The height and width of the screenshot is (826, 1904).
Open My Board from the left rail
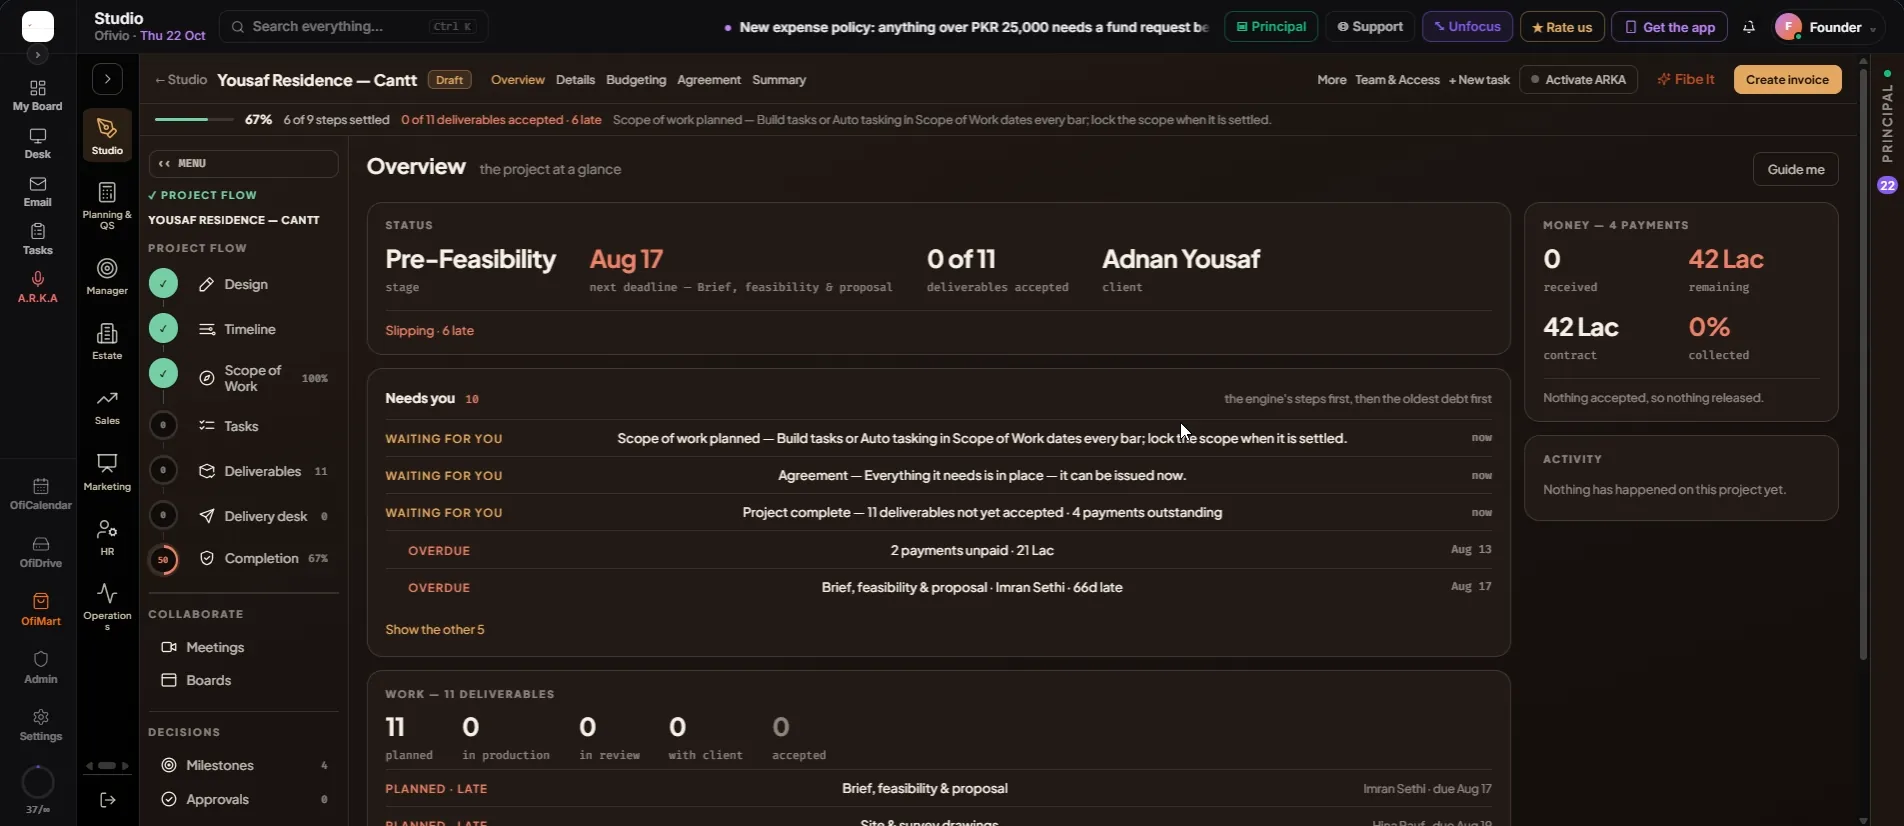[37, 96]
